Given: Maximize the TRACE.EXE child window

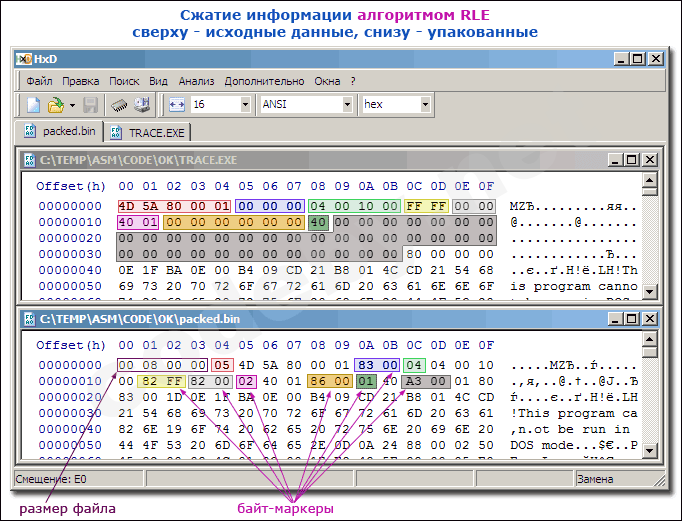Looking at the screenshot, I should pyautogui.click(x=632, y=160).
